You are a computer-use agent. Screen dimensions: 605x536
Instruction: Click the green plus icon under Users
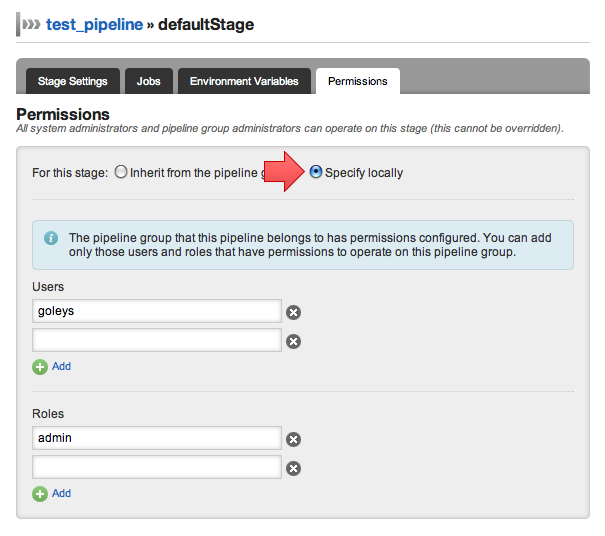pyautogui.click(x=40, y=367)
